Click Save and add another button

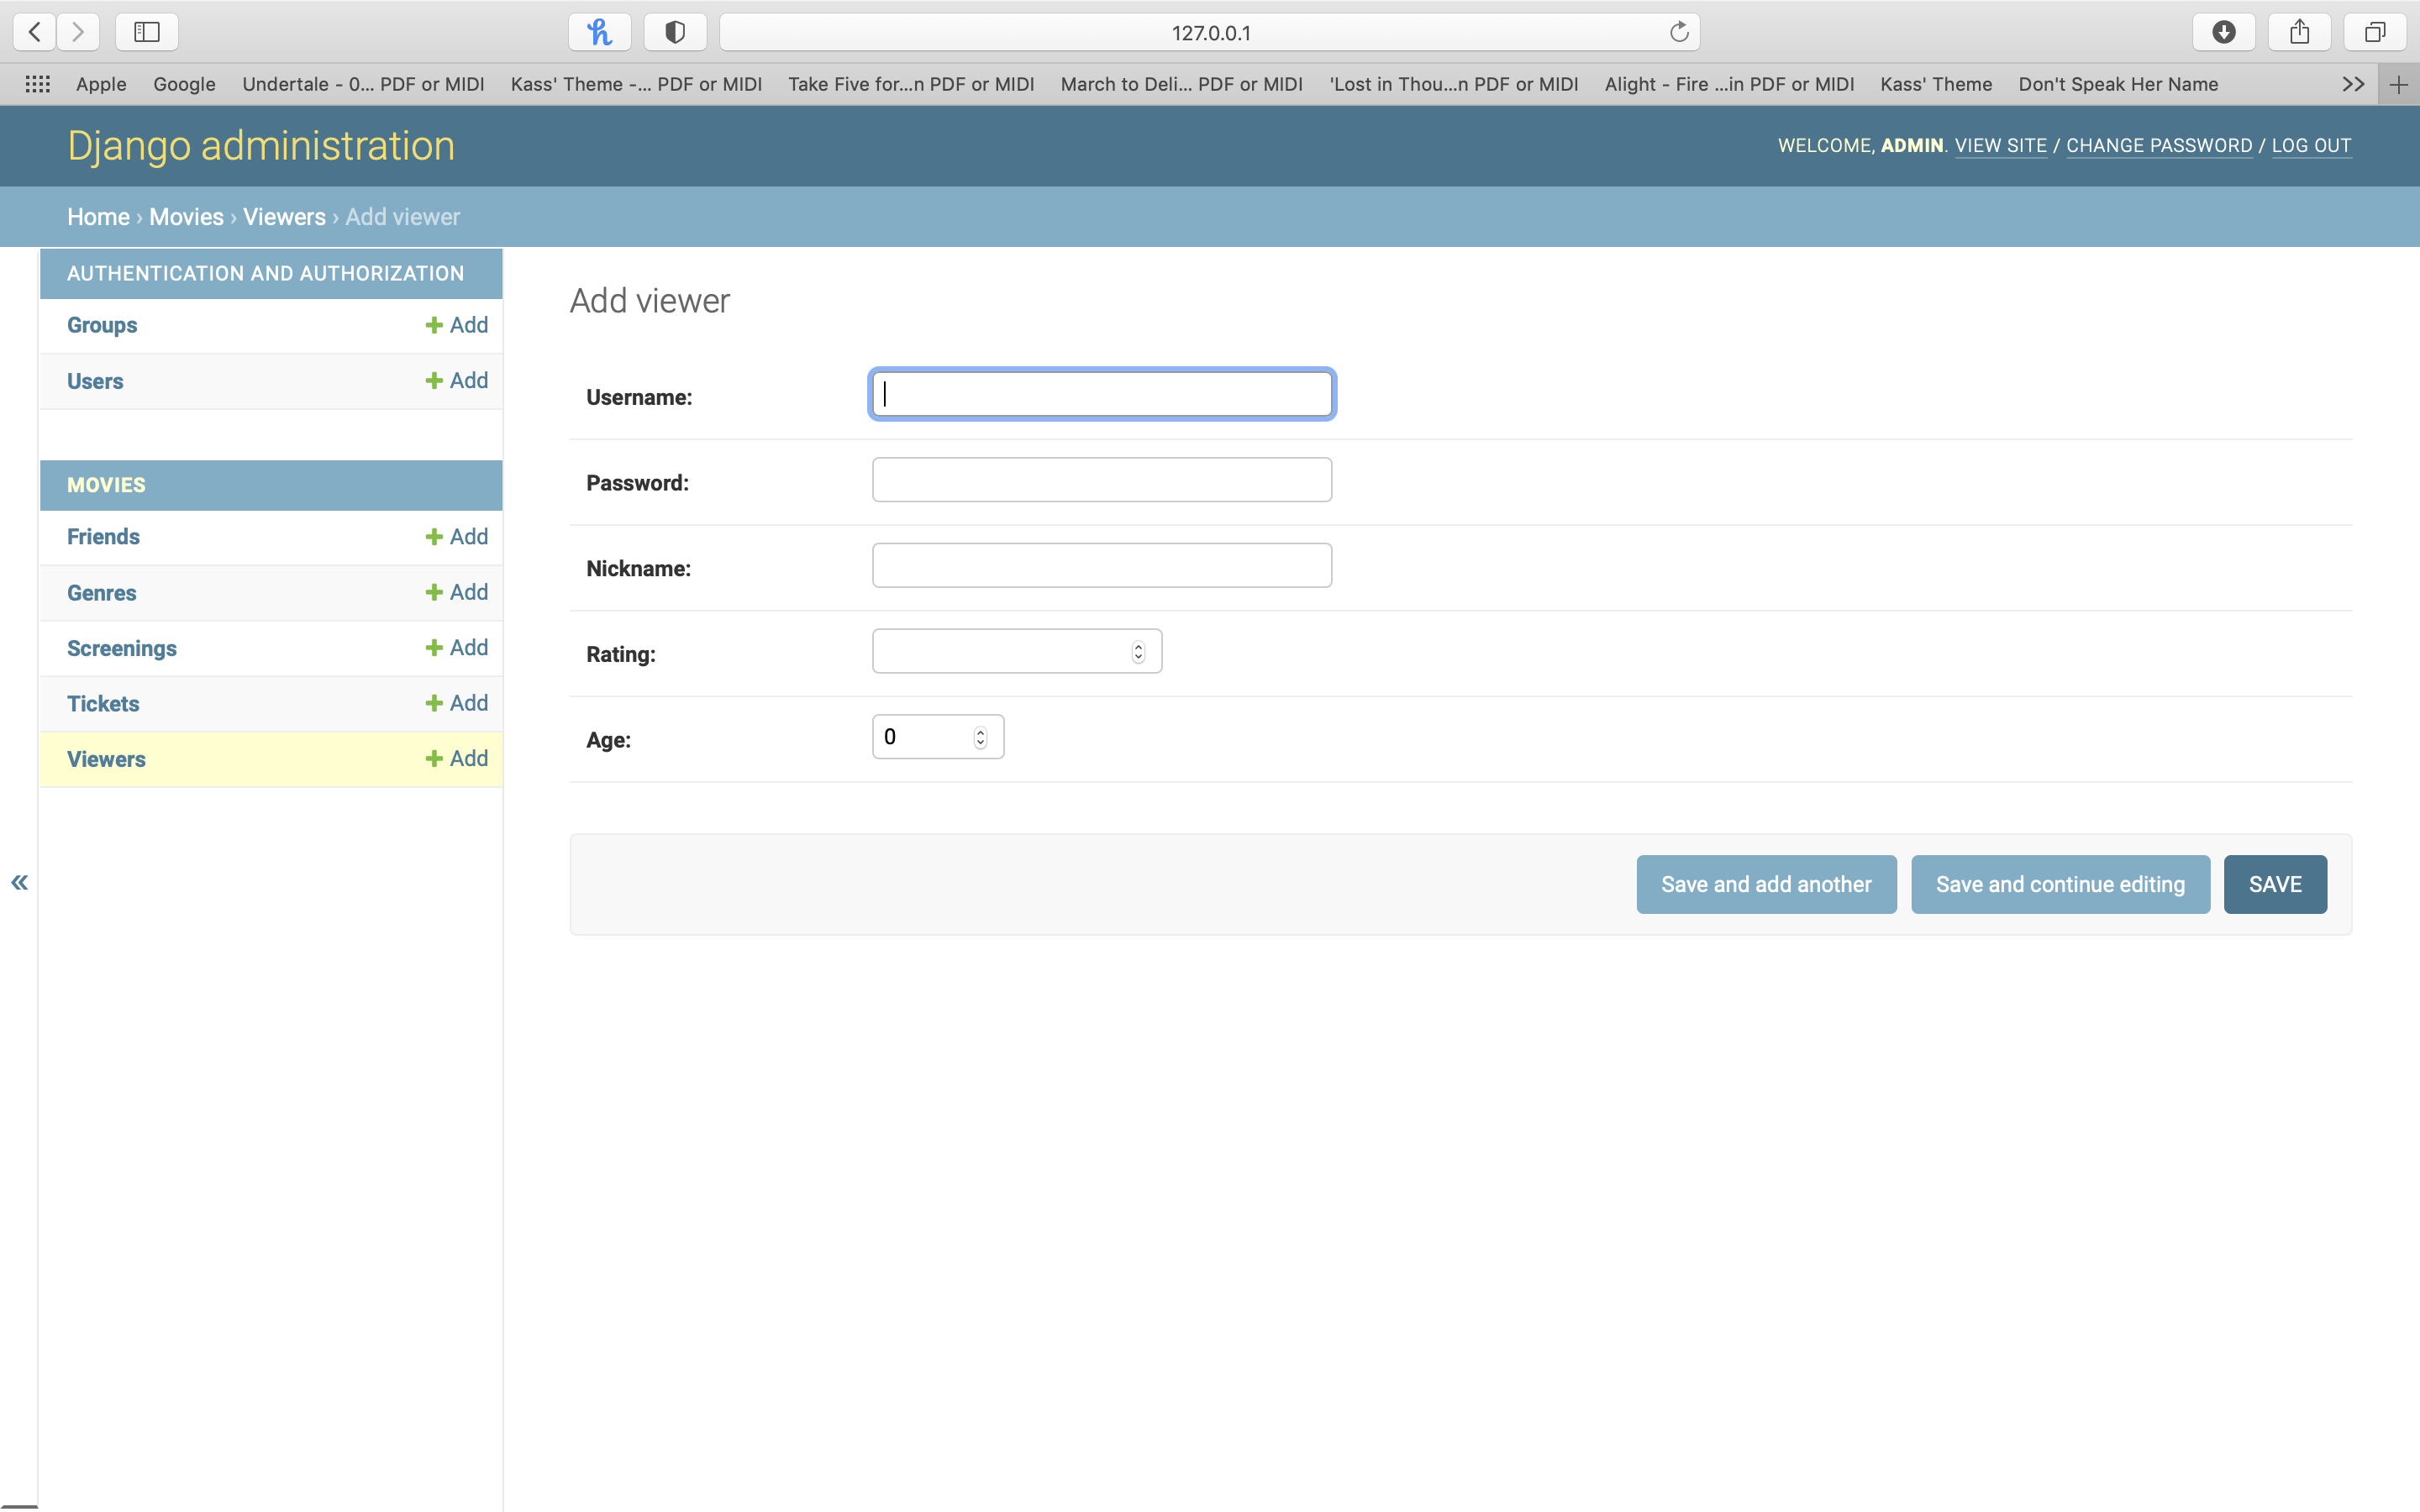pos(1766,884)
